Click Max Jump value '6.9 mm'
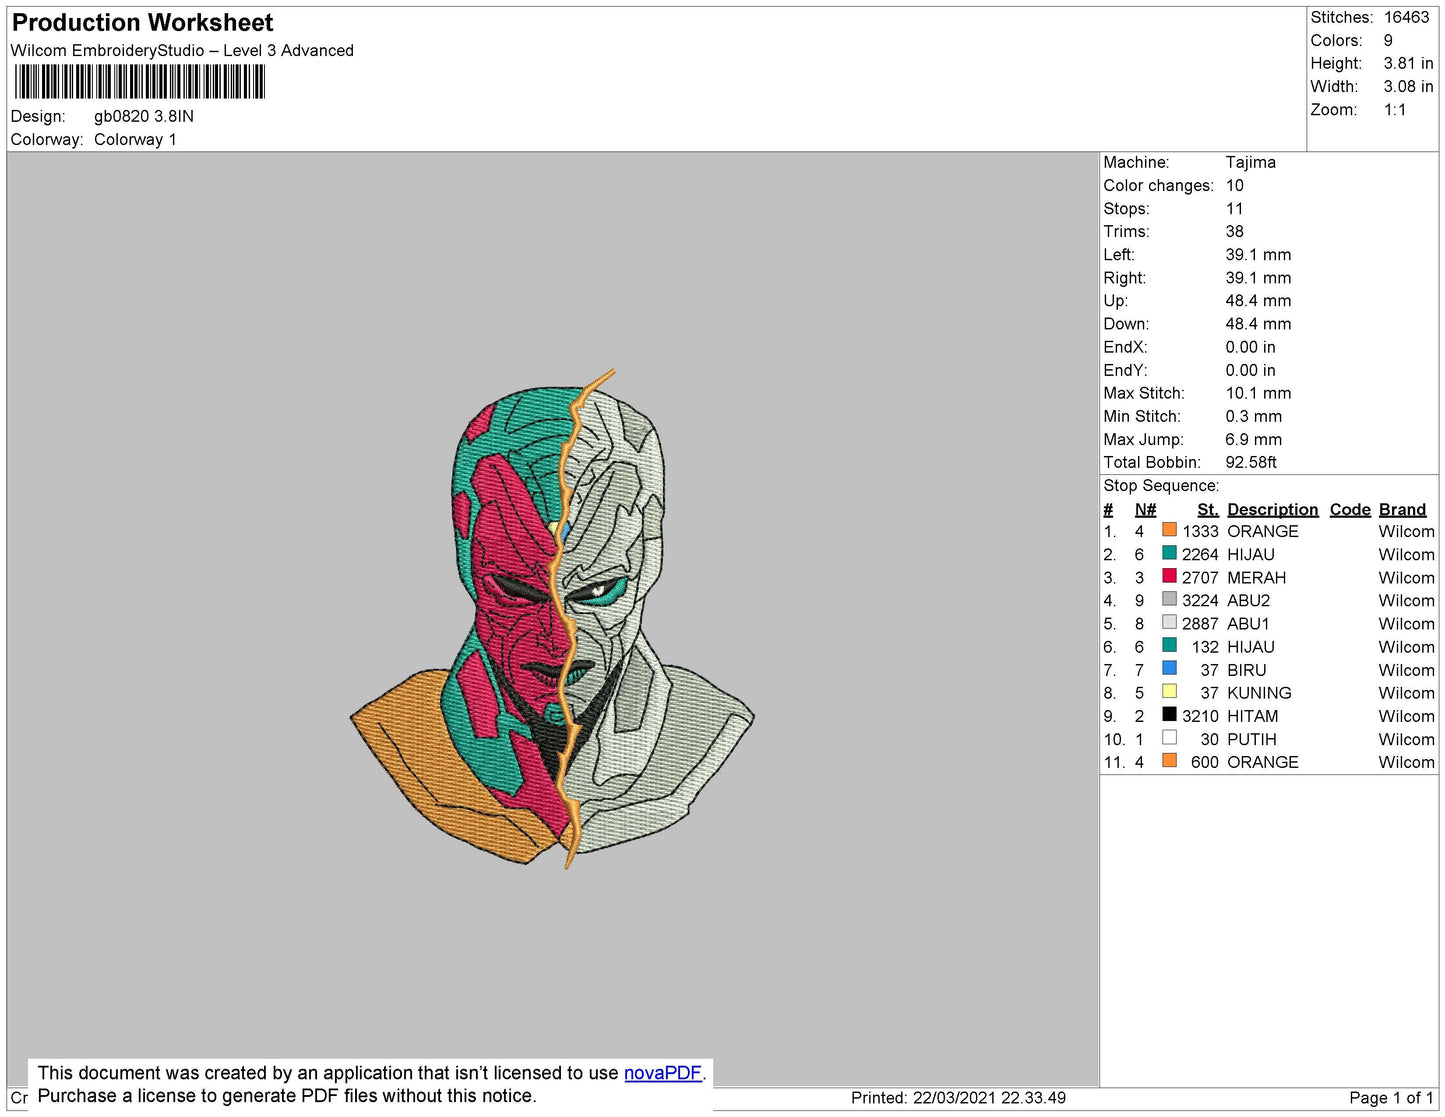 pyautogui.click(x=1253, y=439)
